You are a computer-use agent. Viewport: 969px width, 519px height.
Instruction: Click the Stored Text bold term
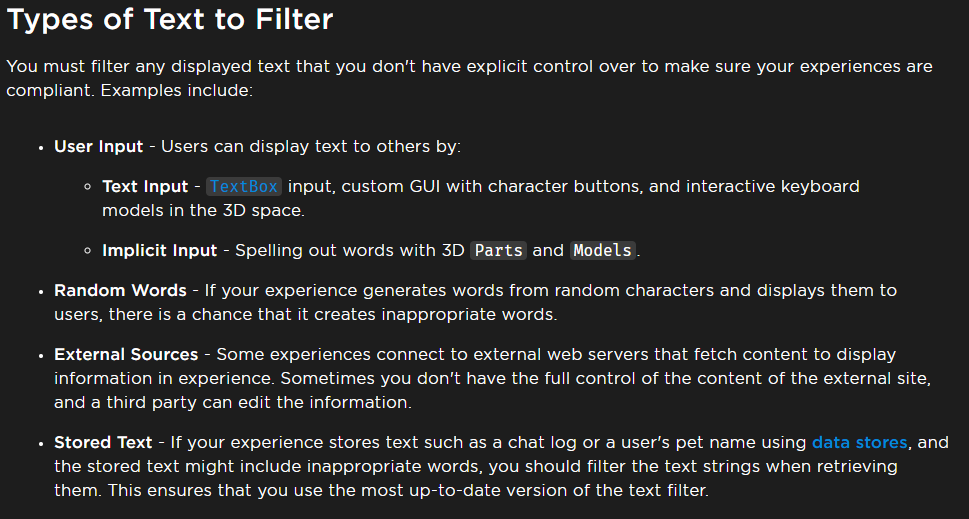(x=103, y=442)
